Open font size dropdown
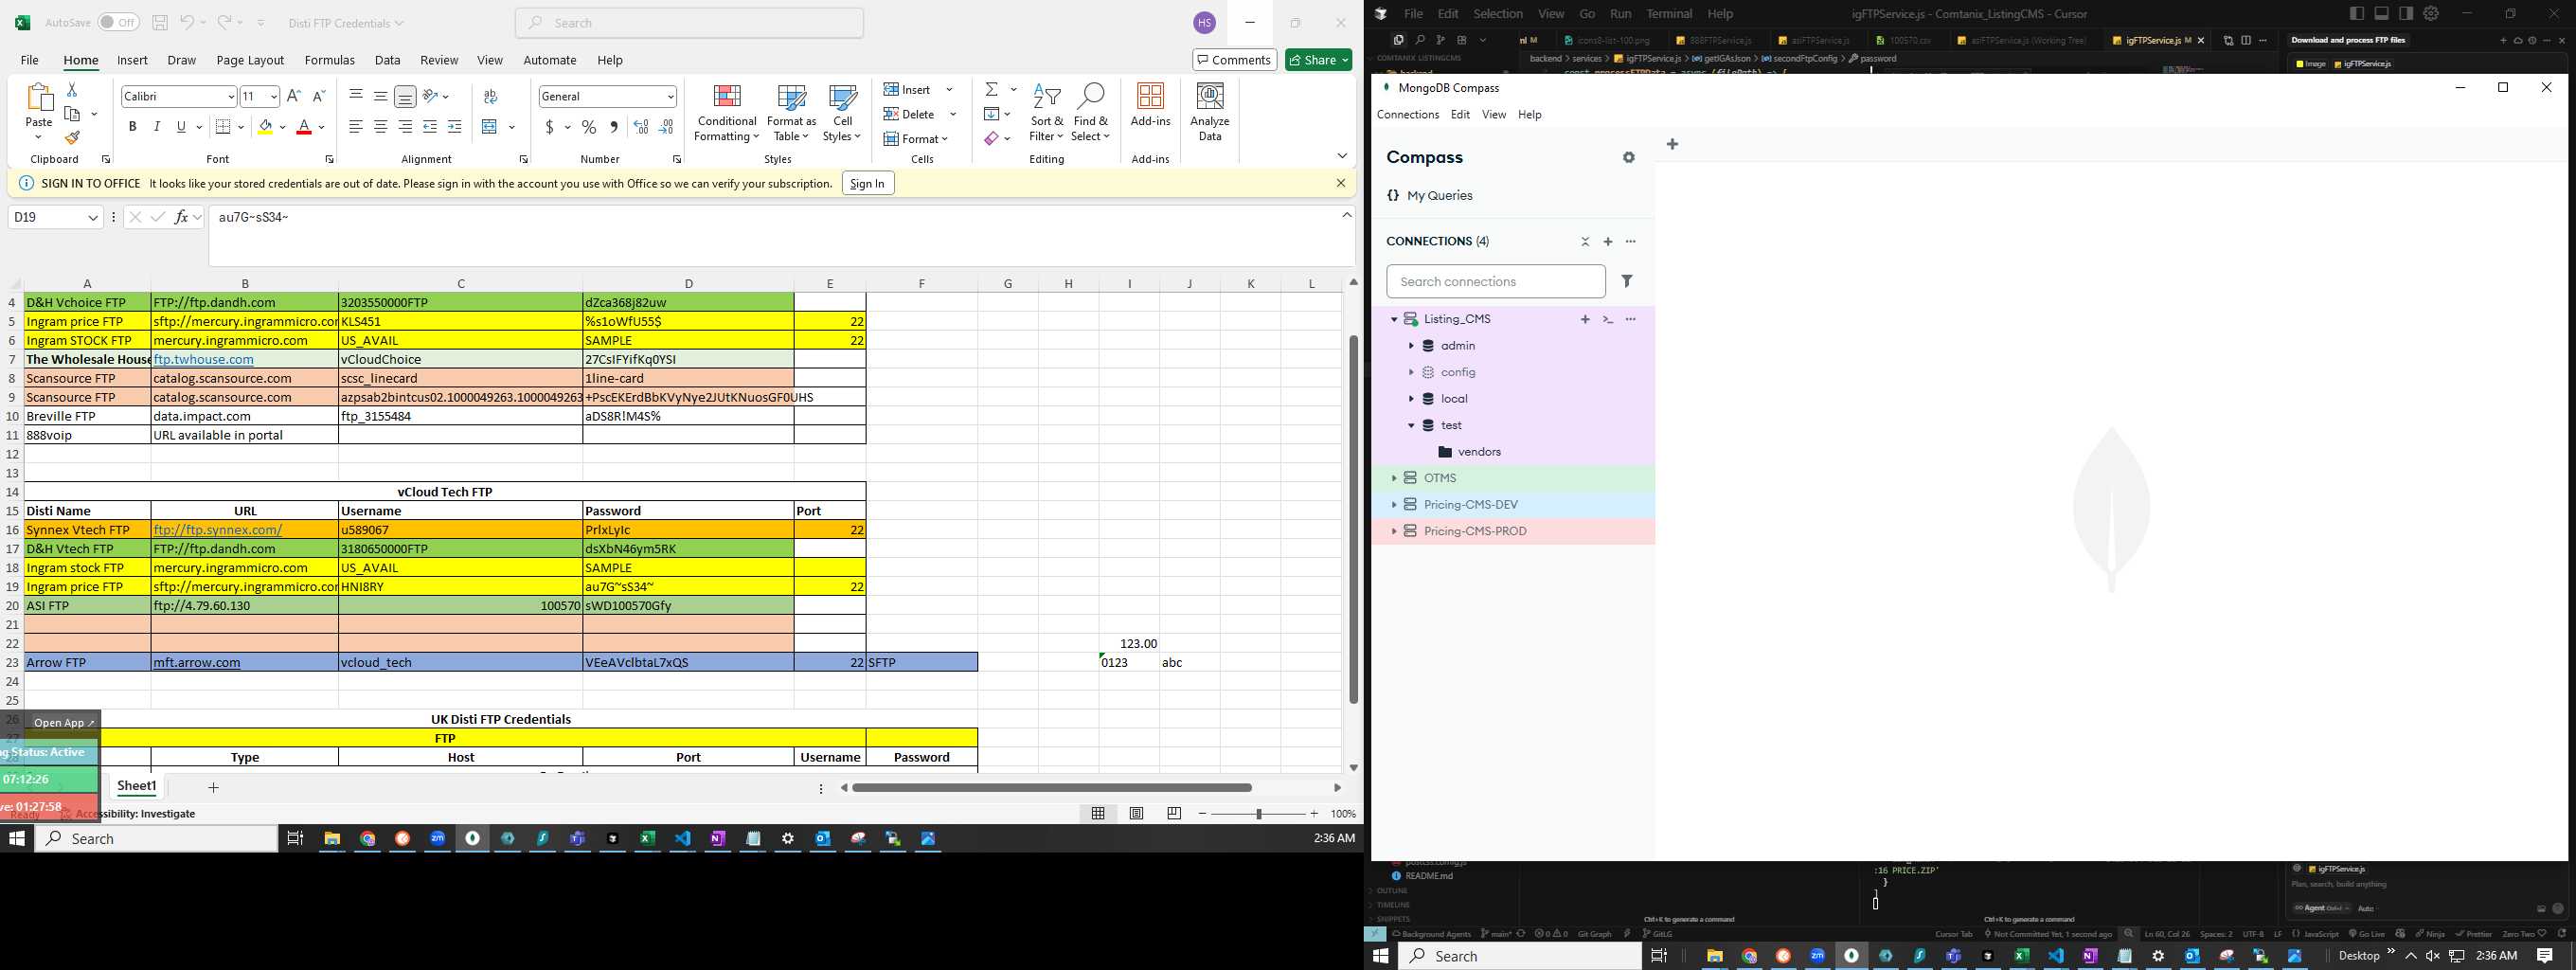 (273, 96)
